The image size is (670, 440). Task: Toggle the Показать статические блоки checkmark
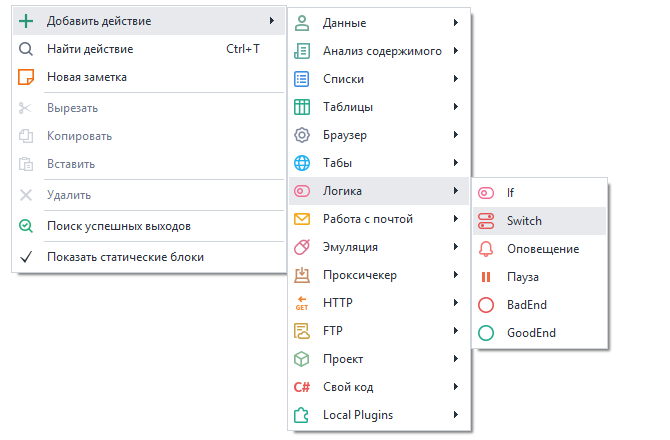click(x=26, y=257)
